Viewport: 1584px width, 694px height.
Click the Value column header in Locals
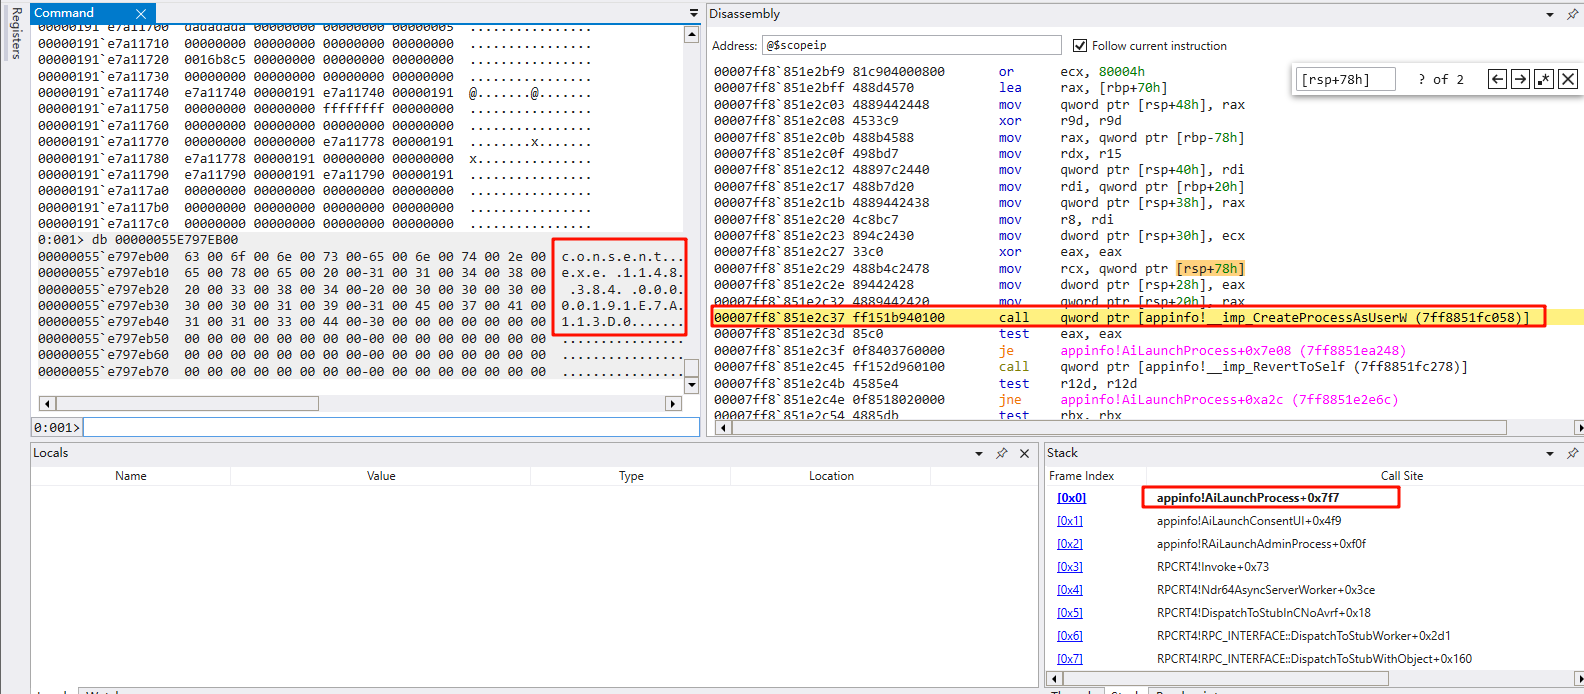tap(381, 476)
